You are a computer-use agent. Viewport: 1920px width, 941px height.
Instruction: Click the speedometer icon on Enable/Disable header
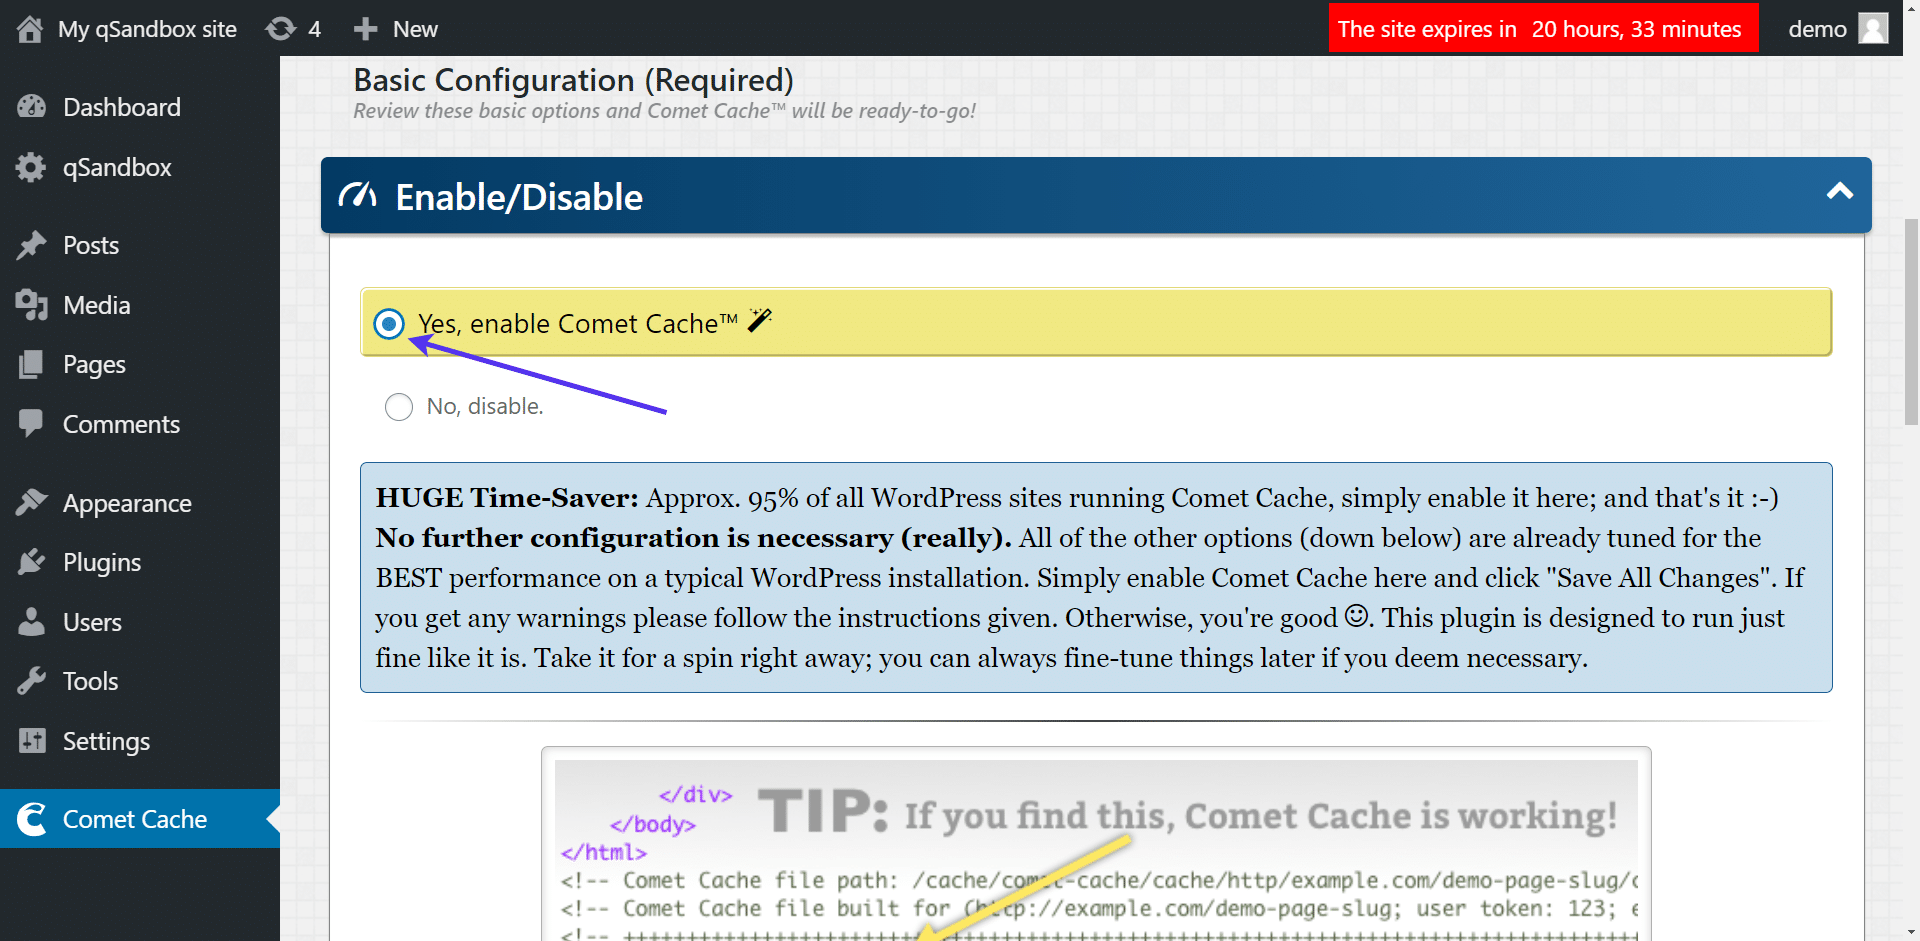(x=361, y=196)
